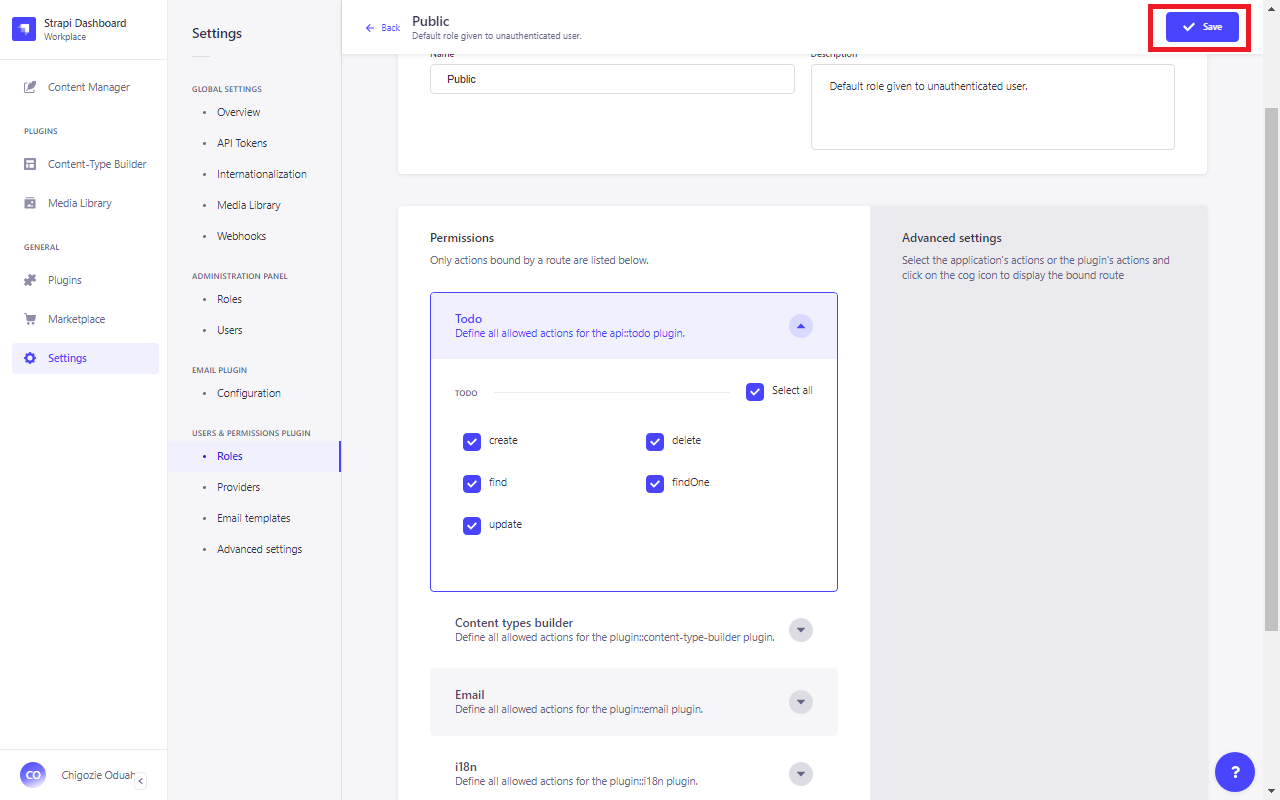Image resolution: width=1280 pixels, height=800 pixels.
Task: Expand the Email permissions section
Action: 801,702
